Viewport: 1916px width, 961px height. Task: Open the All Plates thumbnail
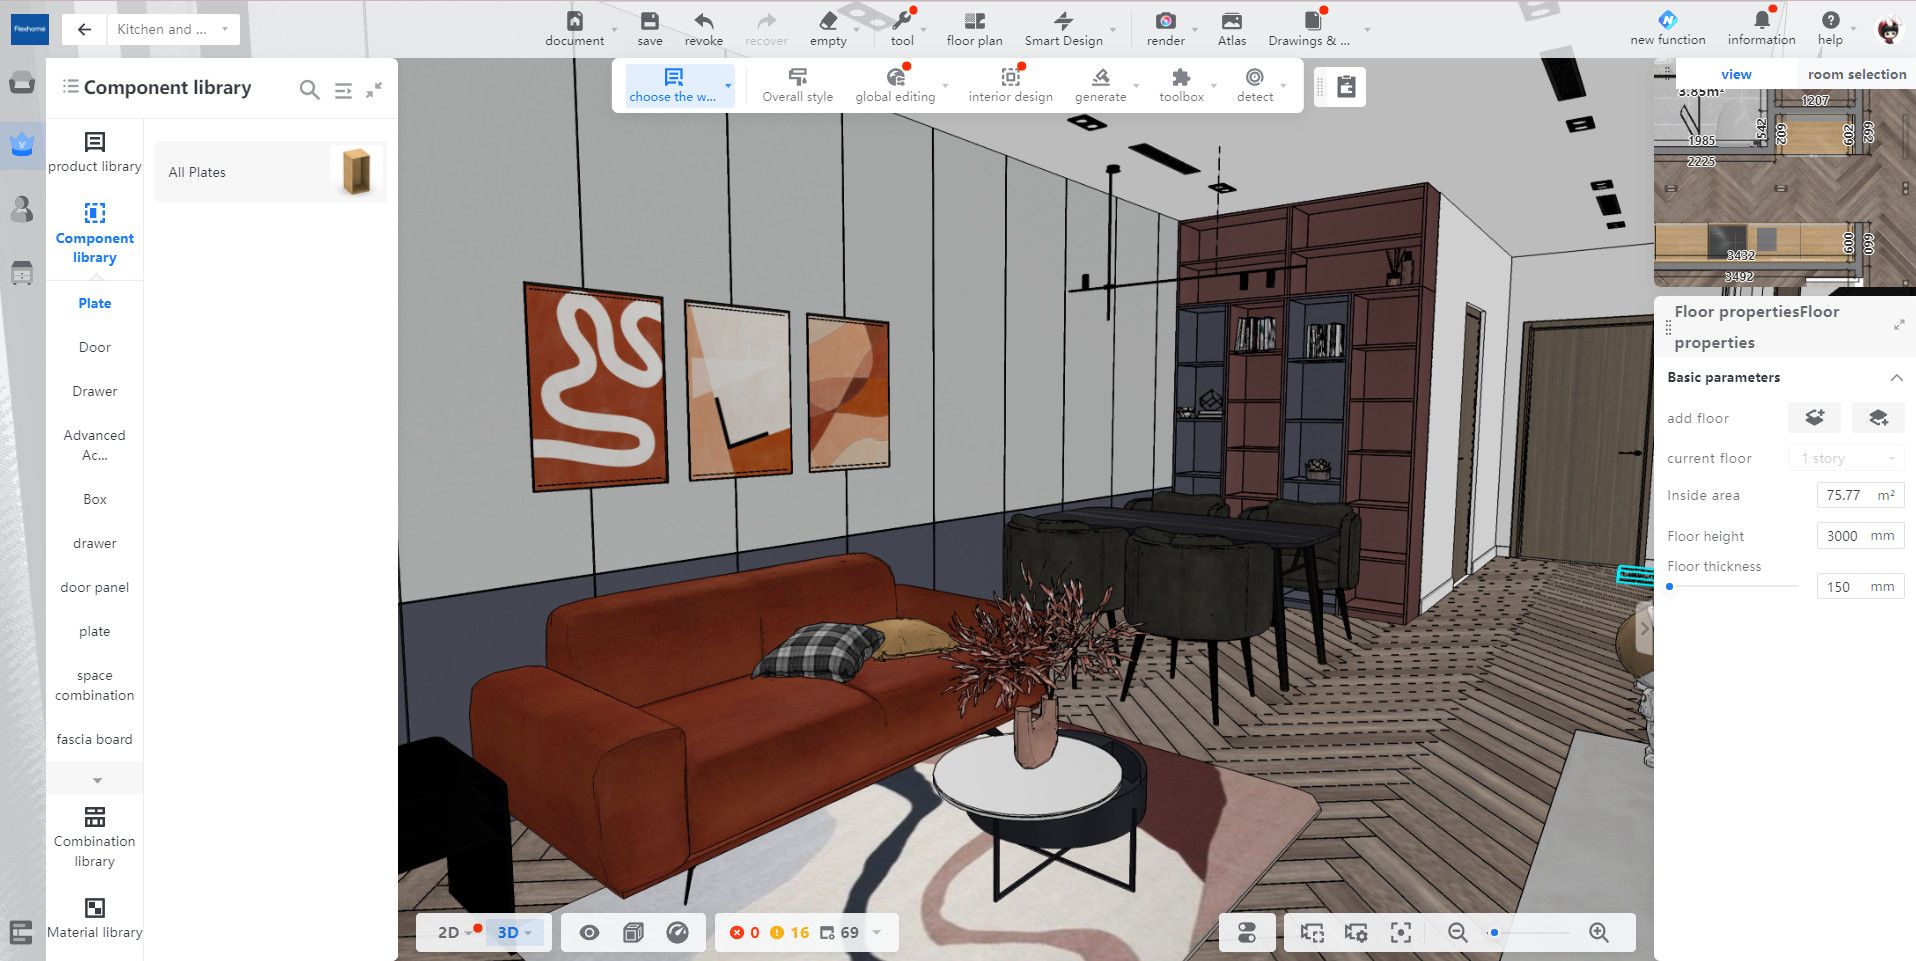[356, 171]
